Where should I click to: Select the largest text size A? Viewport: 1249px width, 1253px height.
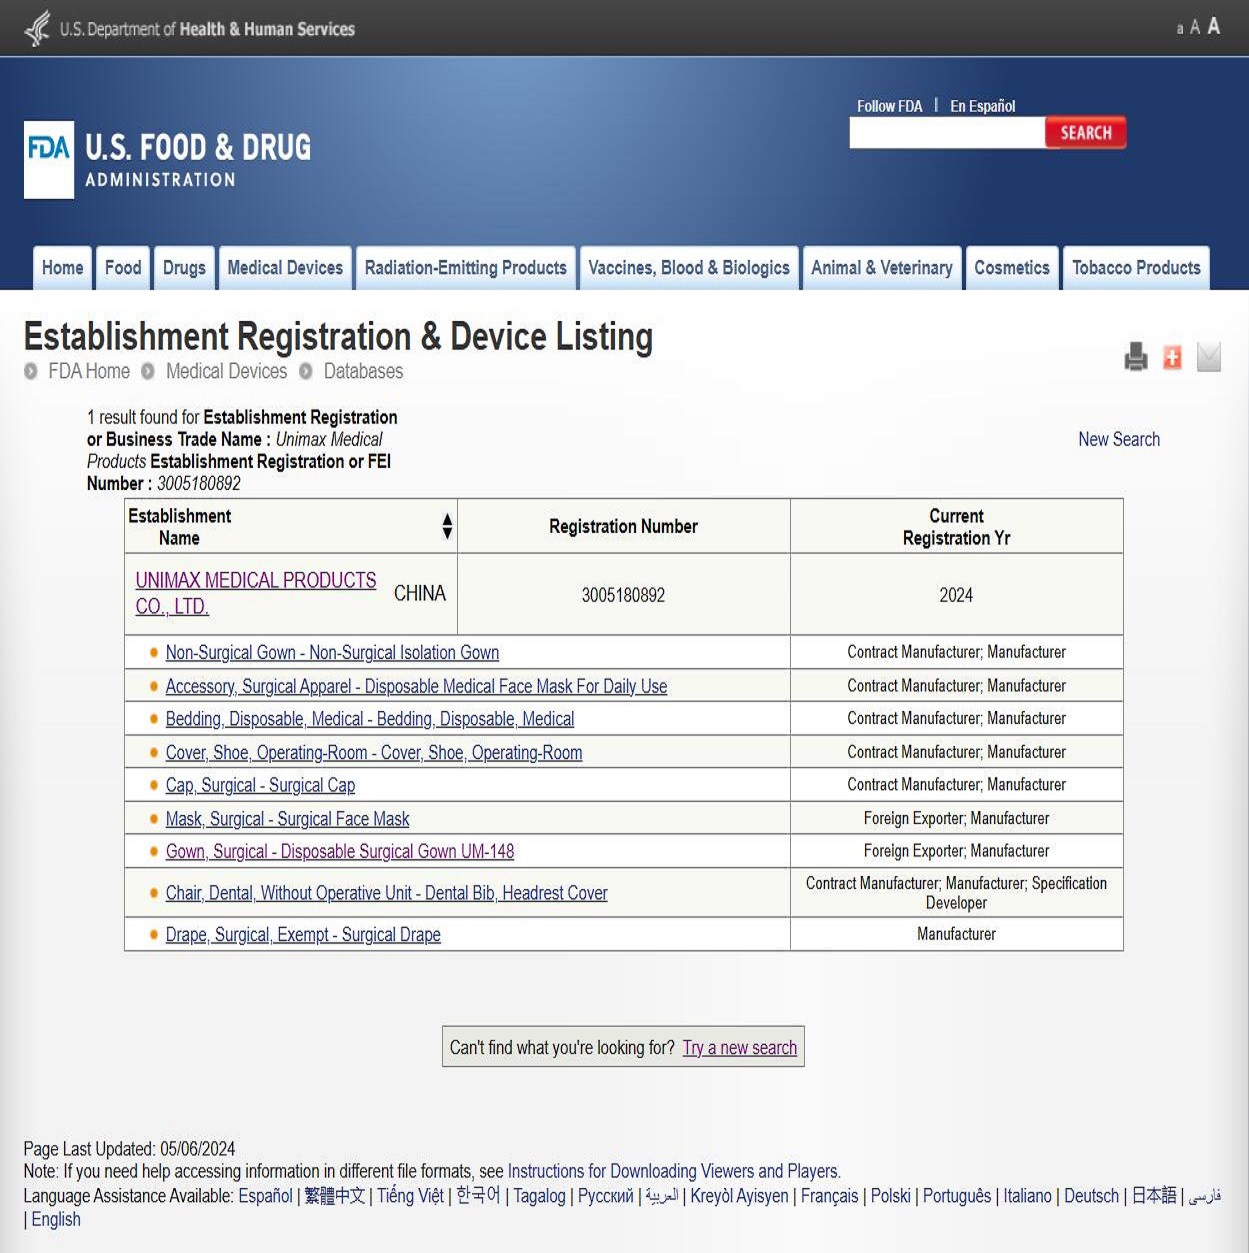click(x=1213, y=27)
